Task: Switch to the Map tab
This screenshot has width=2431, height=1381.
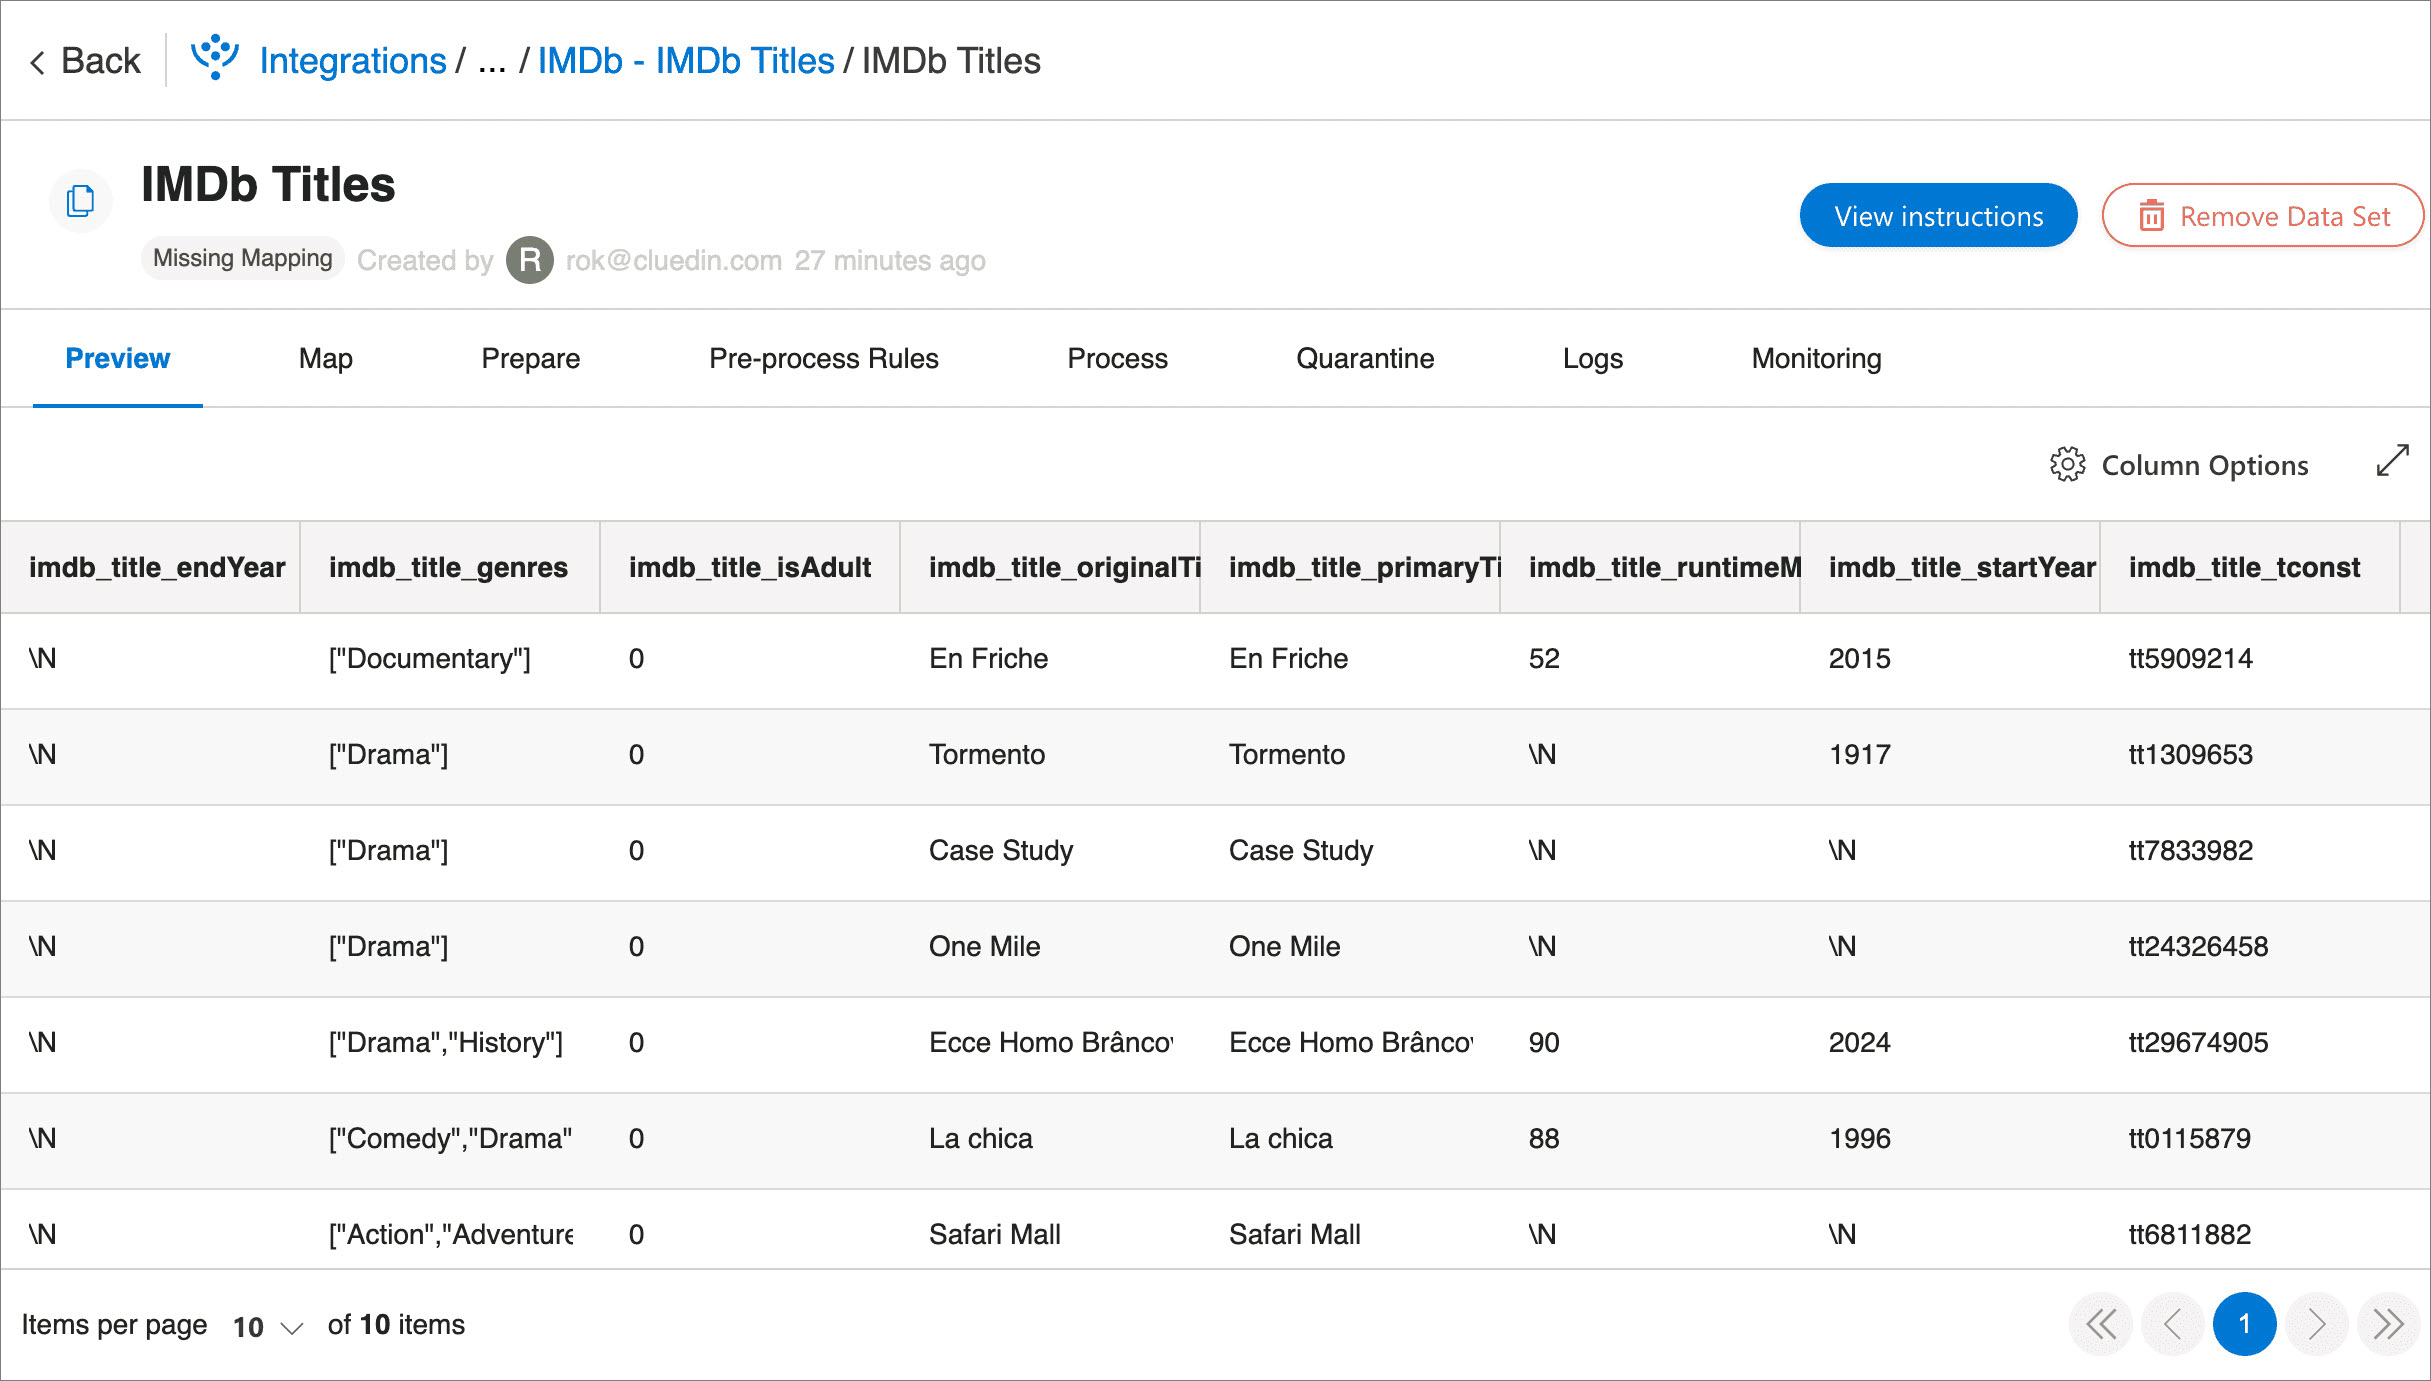Action: pyautogui.click(x=325, y=358)
